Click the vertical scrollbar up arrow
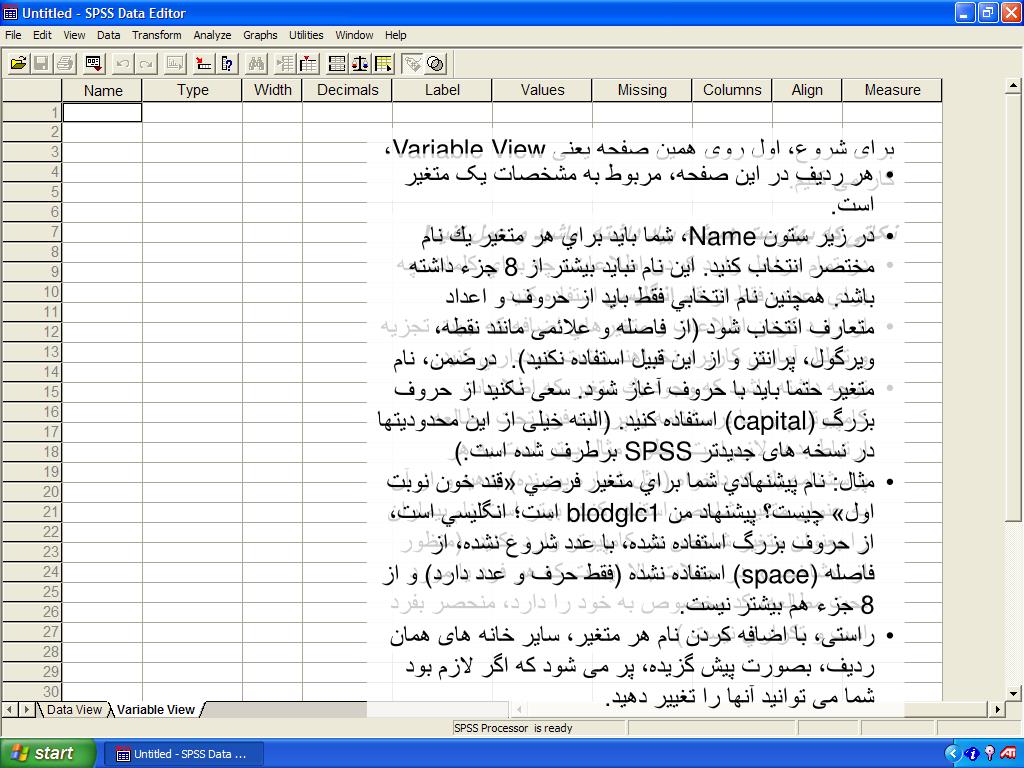 coord(1014,85)
